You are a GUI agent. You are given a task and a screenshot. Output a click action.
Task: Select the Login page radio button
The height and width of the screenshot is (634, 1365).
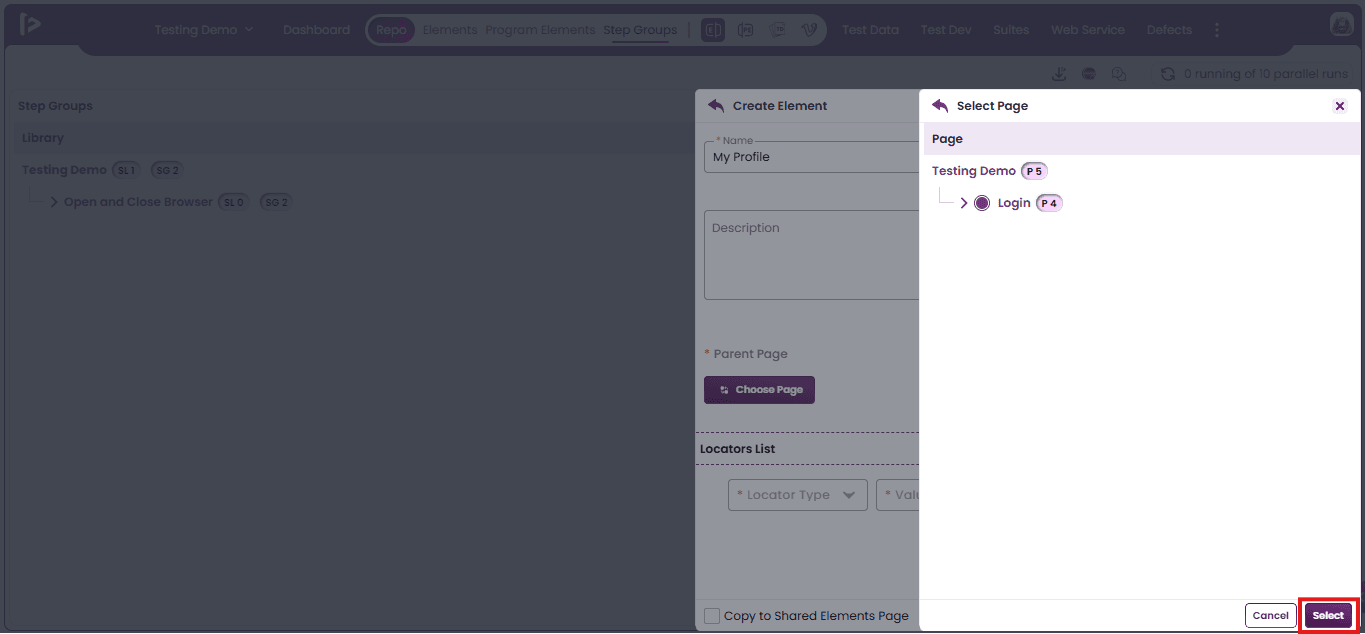(x=982, y=203)
